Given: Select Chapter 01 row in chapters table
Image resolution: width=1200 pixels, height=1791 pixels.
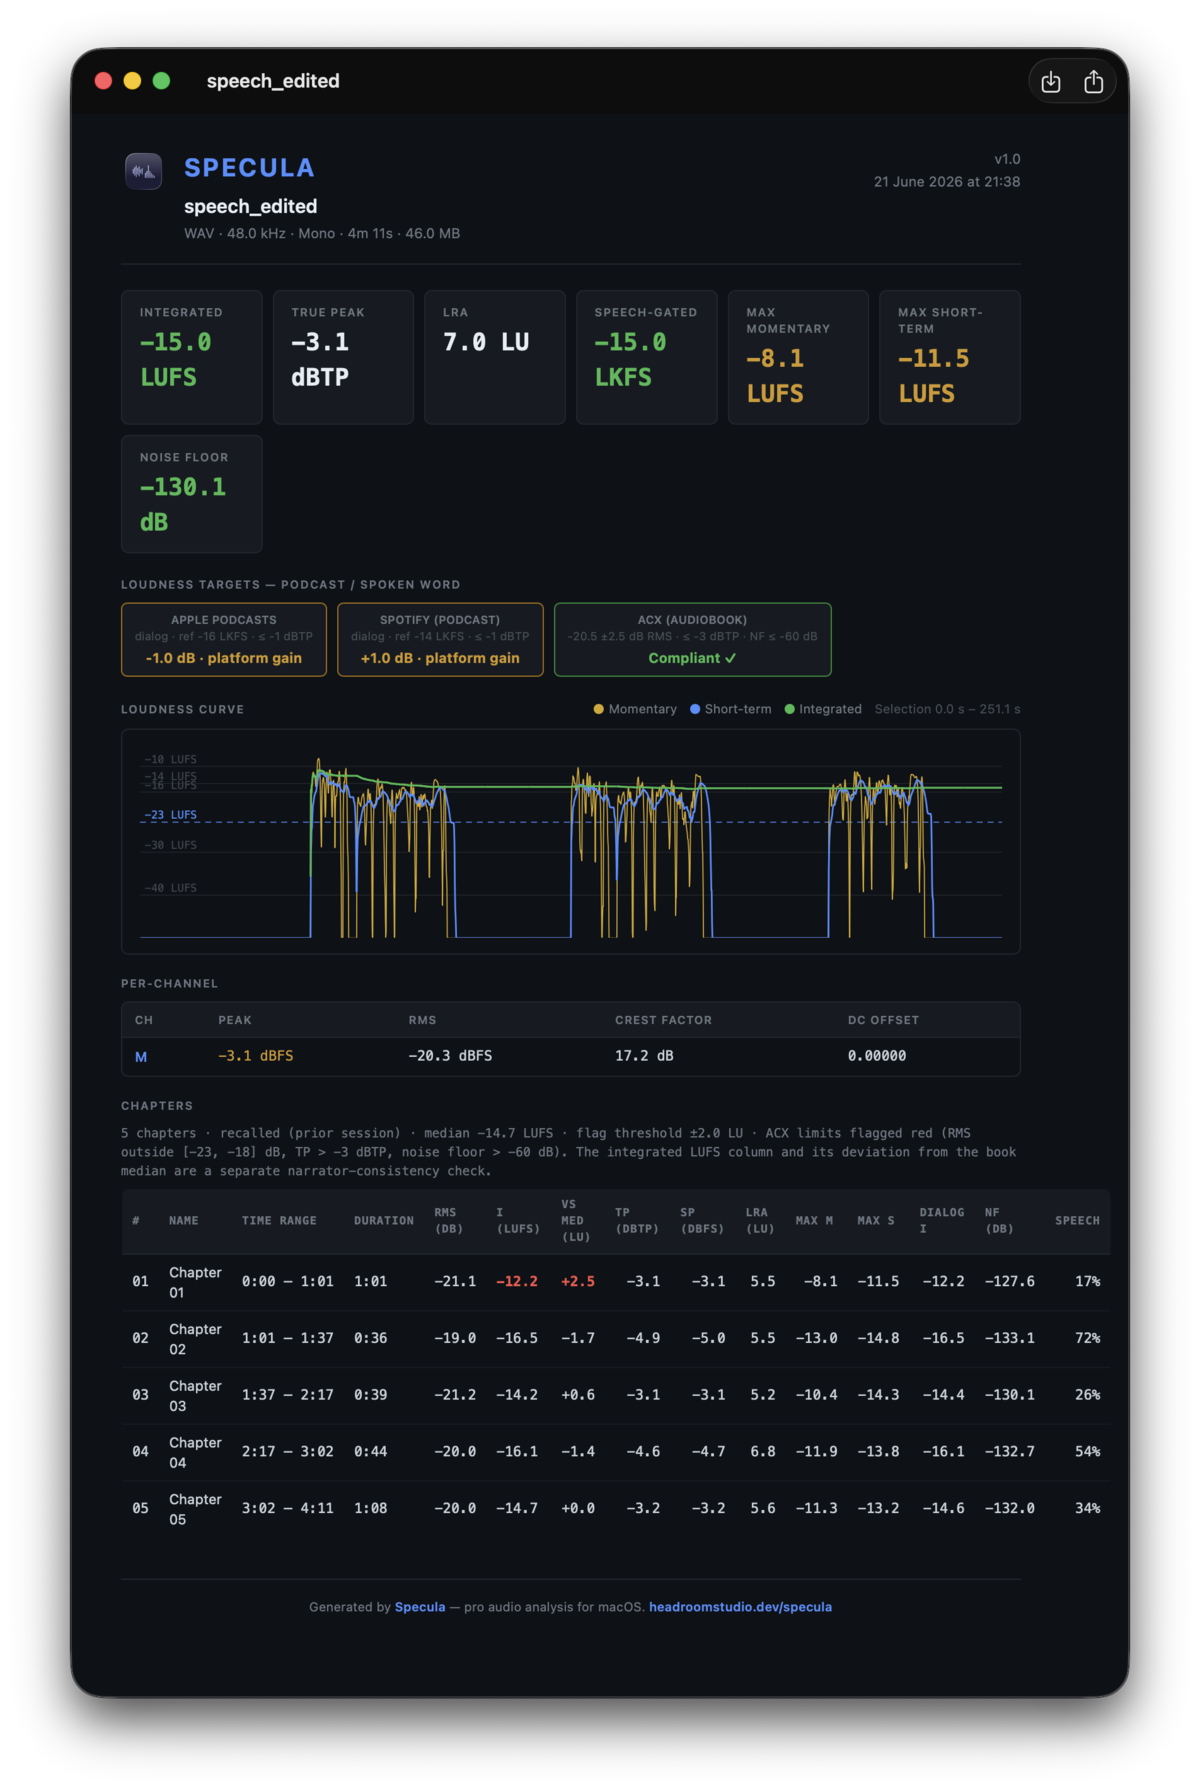Looking at the screenshot, I should (x=616, y=1282).
